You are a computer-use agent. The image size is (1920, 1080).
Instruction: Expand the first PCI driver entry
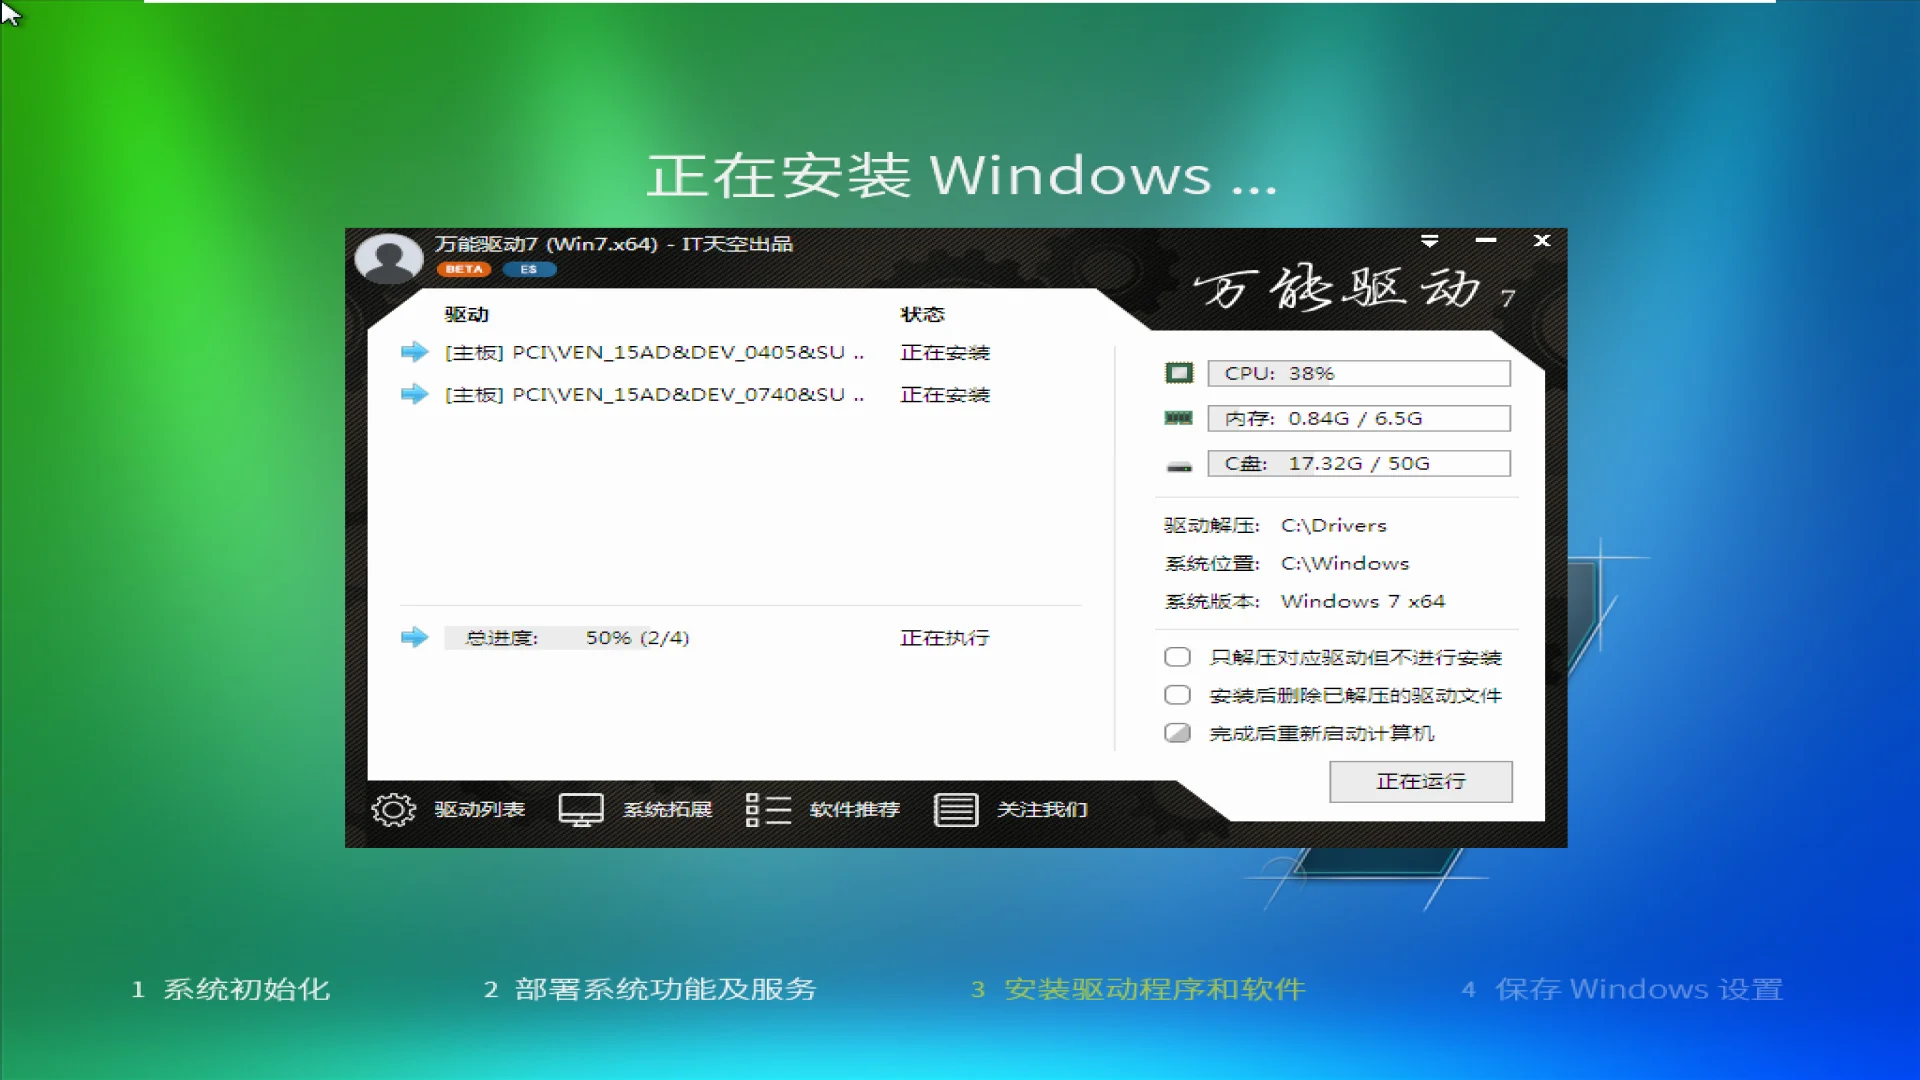(413, 352)
